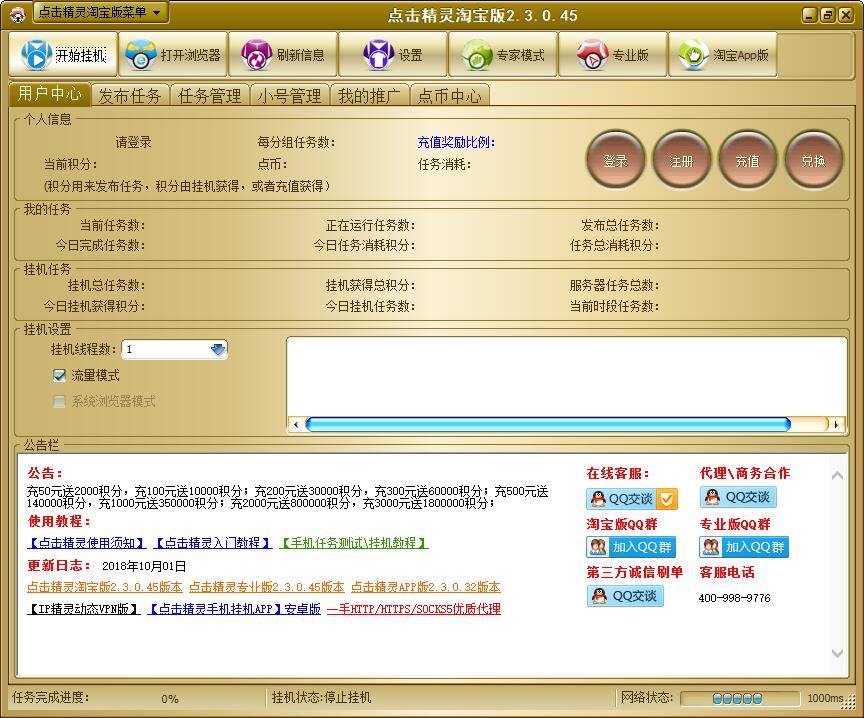Select the 刷新信息 icon
The width and height of the screenshot is (864, 718).
click(286, 55)
